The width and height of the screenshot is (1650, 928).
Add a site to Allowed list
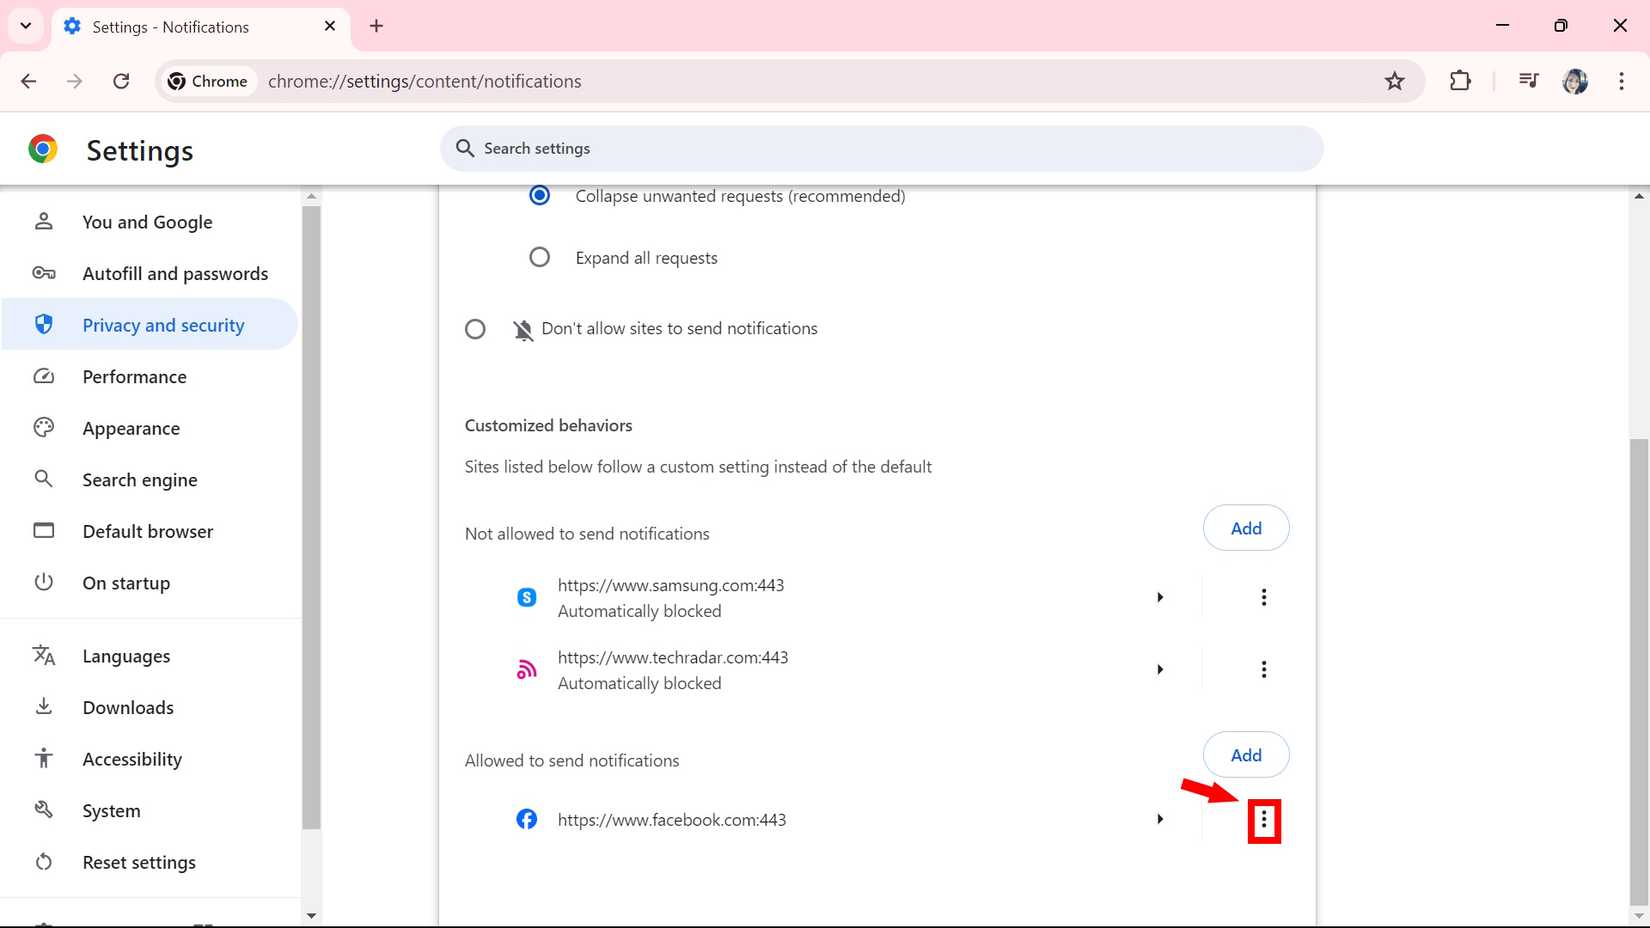click(x=1245, y=755)
